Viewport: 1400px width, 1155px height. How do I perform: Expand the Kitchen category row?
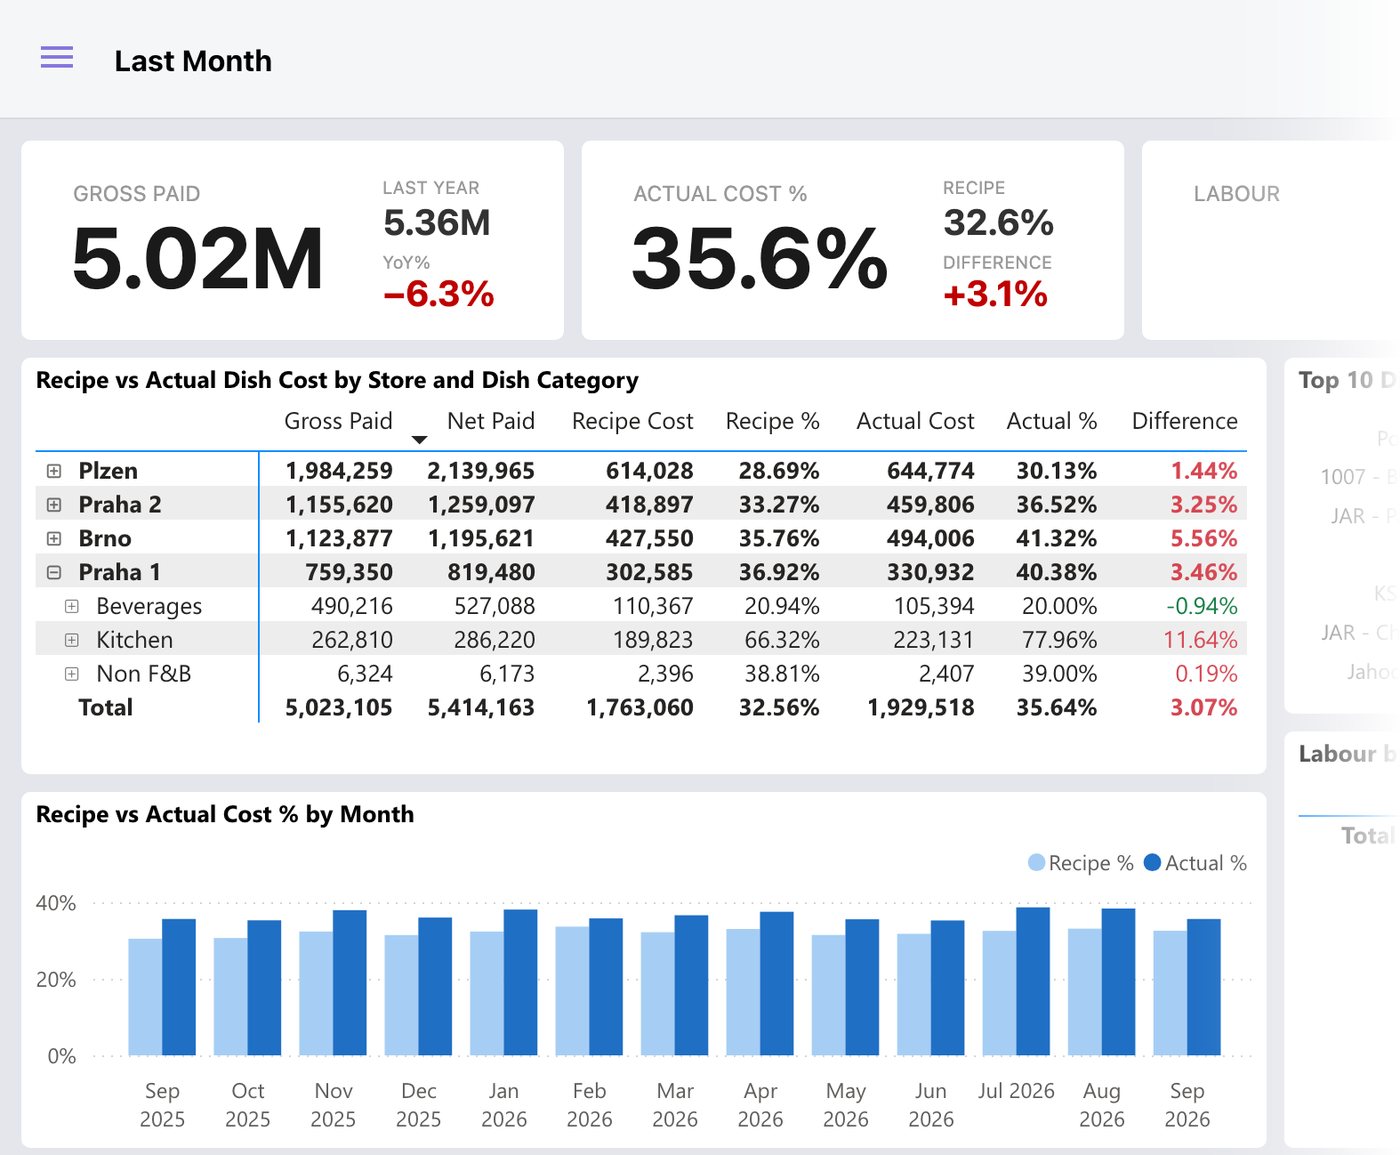[72, 640]
